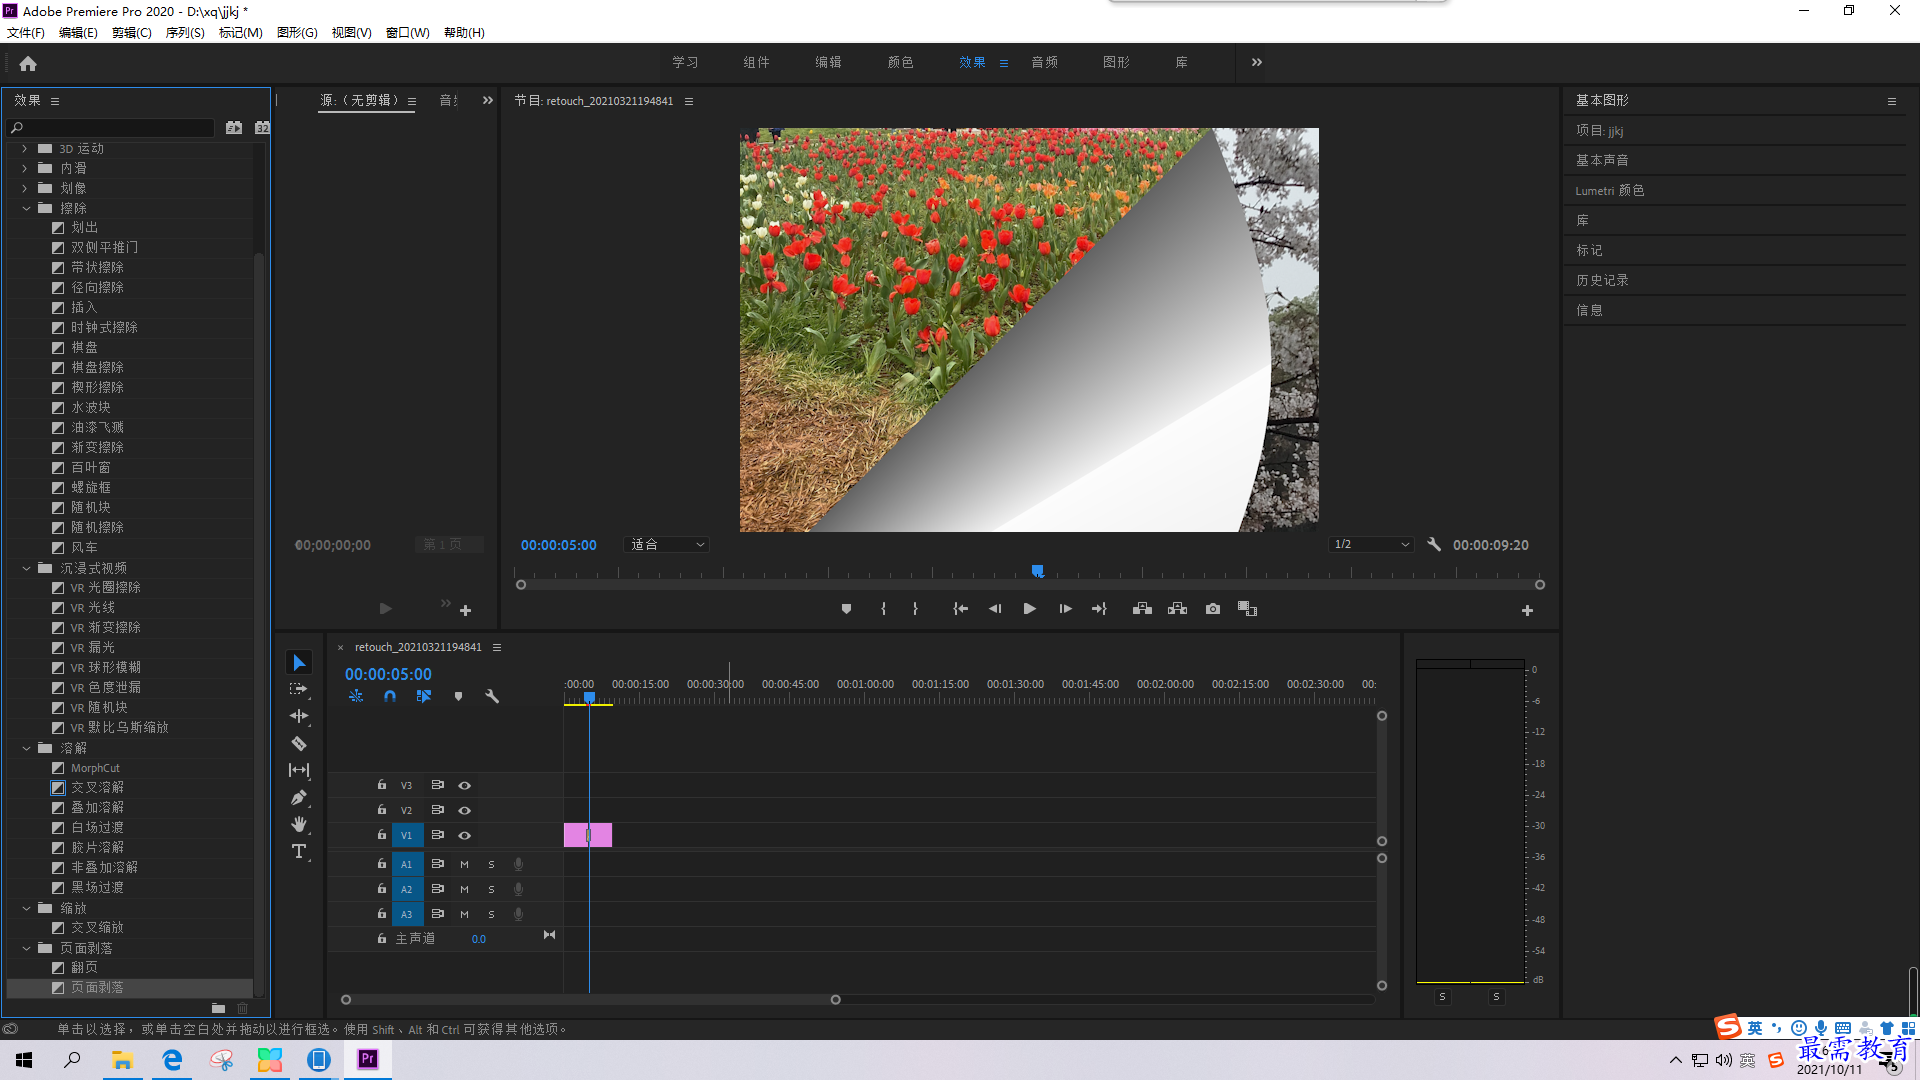Click the Extract button

(1177, 608)
